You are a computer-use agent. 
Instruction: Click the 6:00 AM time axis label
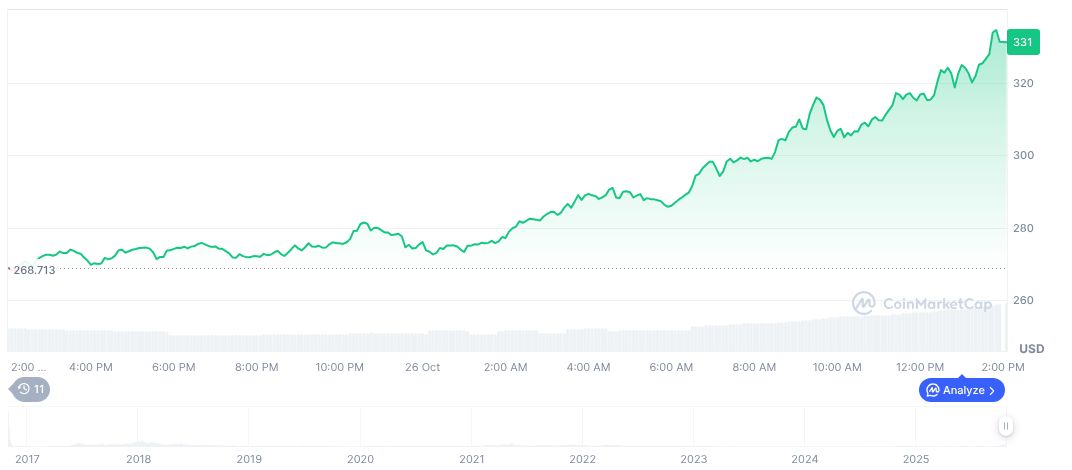pos(672,367)
